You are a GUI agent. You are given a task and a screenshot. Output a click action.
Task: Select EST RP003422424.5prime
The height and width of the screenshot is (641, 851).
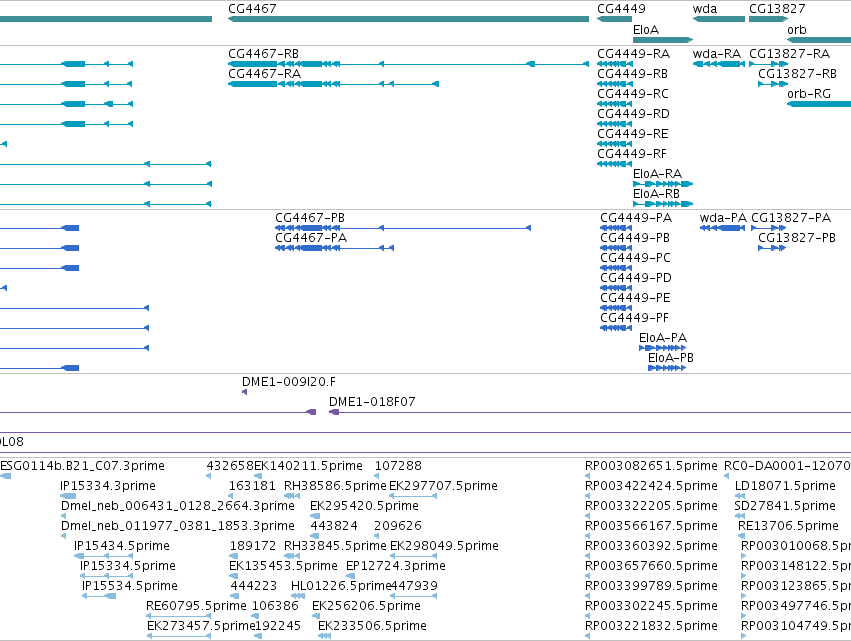pyautogui.click(x=587, y=496)
